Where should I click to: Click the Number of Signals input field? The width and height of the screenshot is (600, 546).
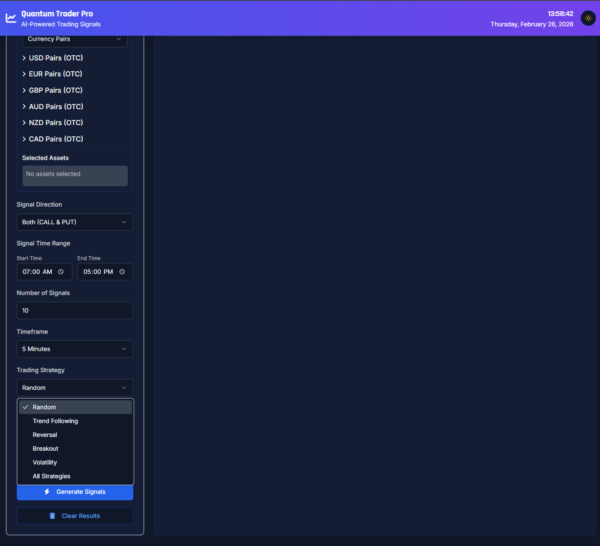[75, 310]
